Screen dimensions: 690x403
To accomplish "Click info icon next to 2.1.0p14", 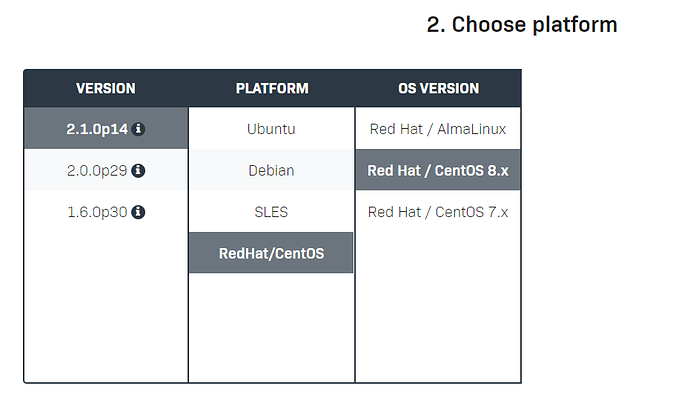I will pyautogui.click(x=139, y=129).
